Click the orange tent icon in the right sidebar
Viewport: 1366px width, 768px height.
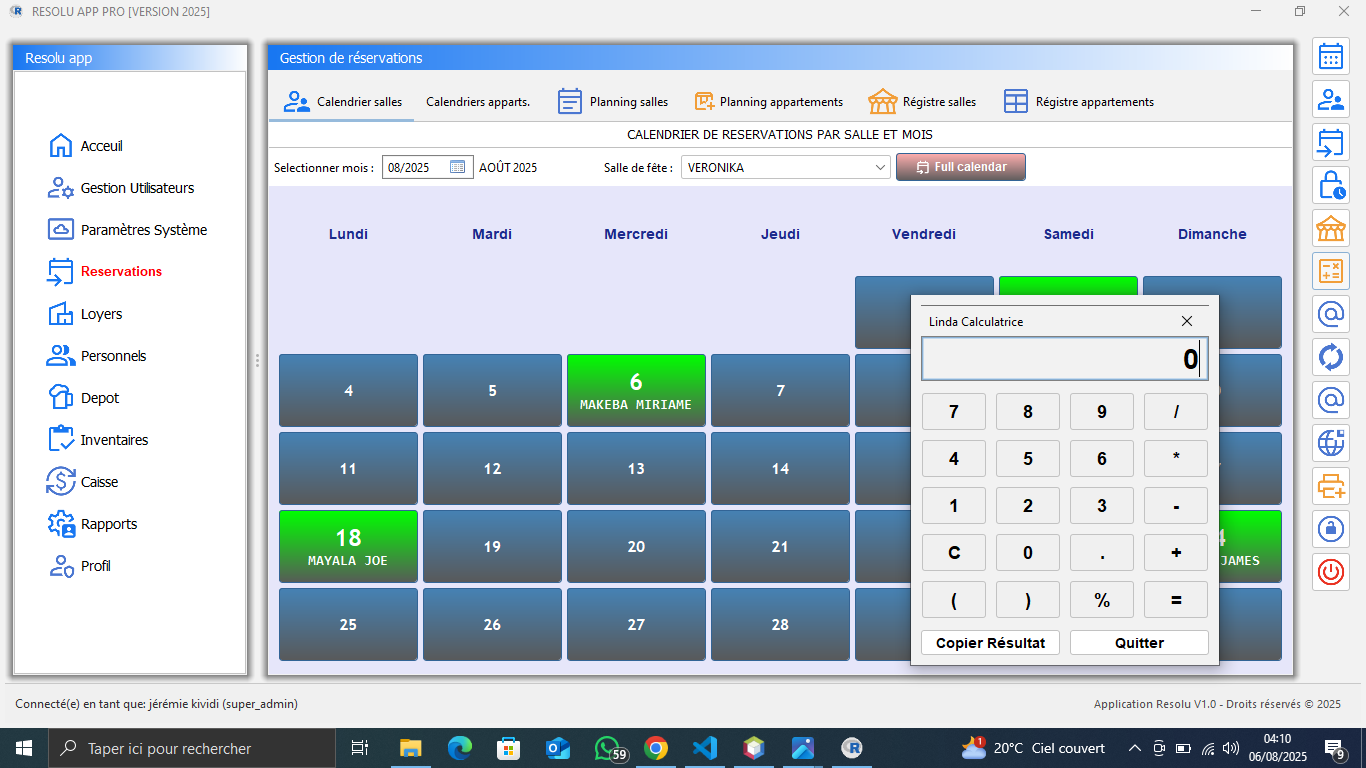coord(1330,228)
